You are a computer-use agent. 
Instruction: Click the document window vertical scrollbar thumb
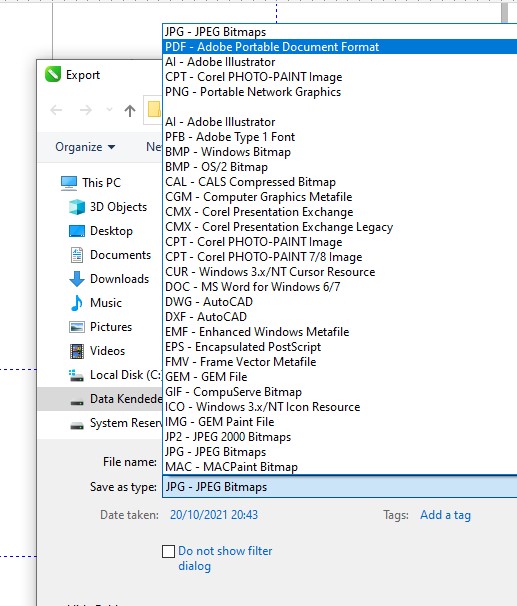click(505, 12)
